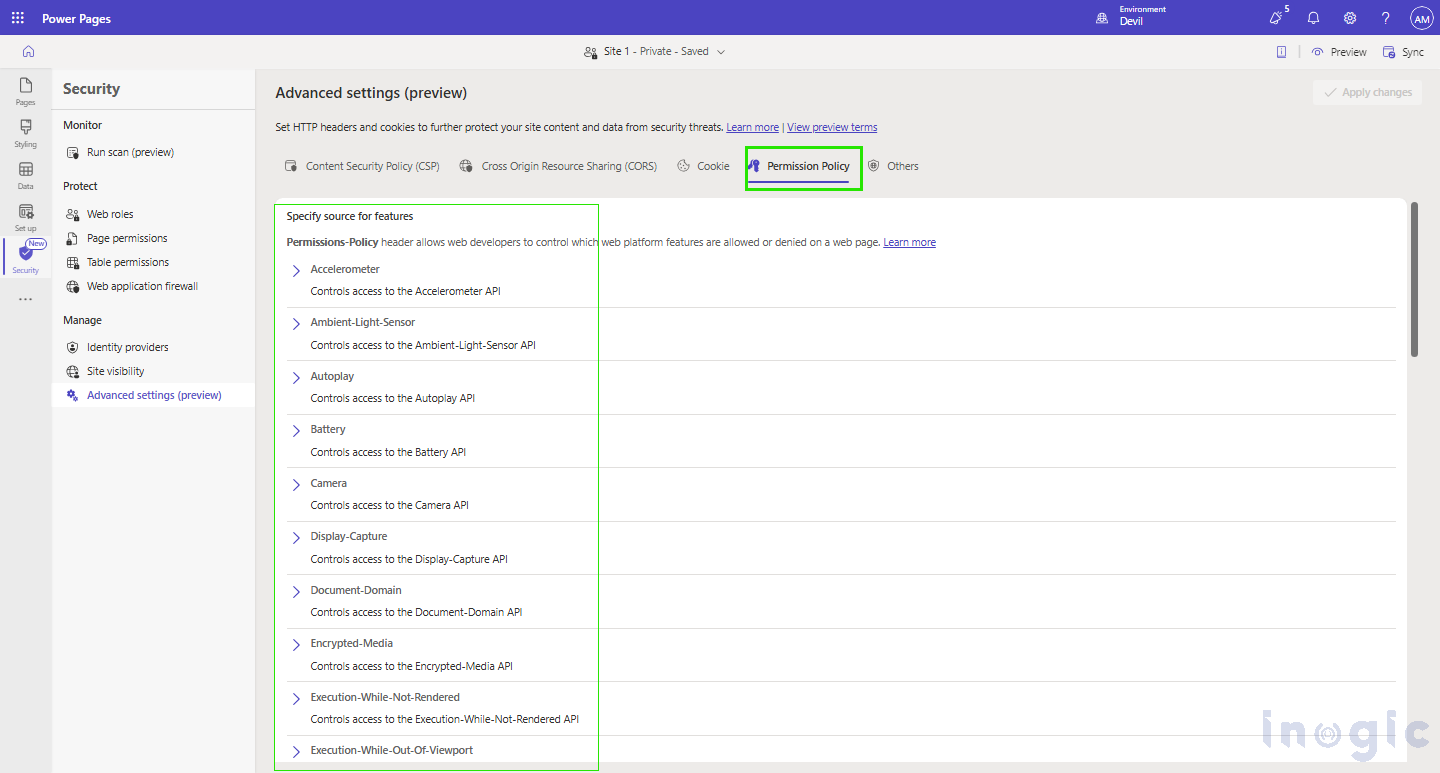Expand the Autoplay chevron

pyautogui.click(x=296, y=378)
